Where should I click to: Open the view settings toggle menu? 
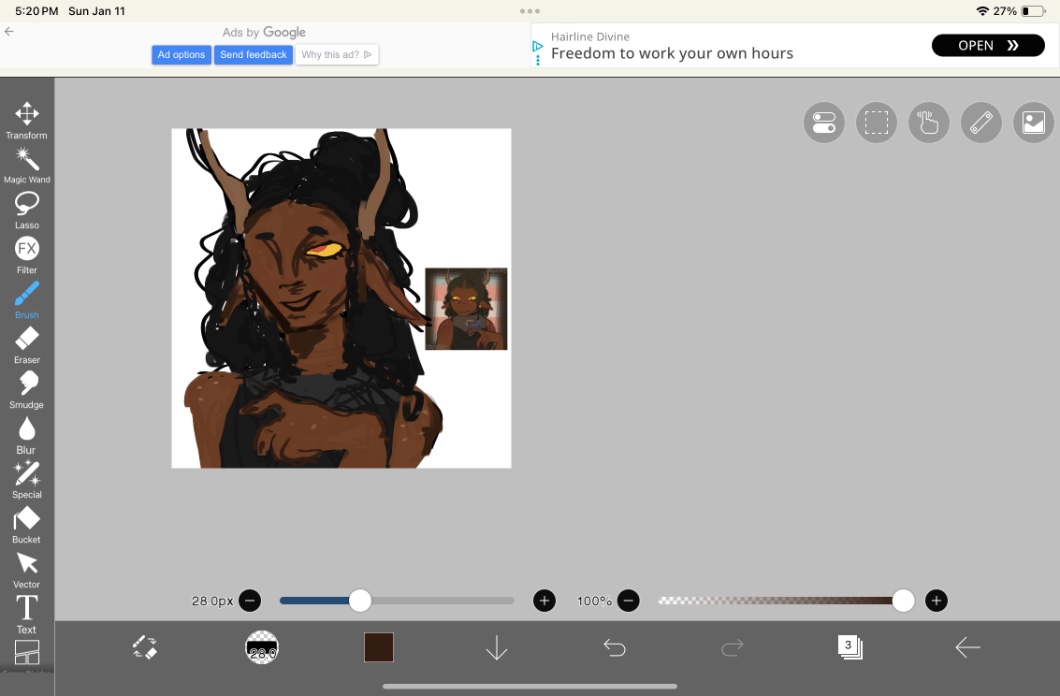pyautogui.click(x=824, y=123)
